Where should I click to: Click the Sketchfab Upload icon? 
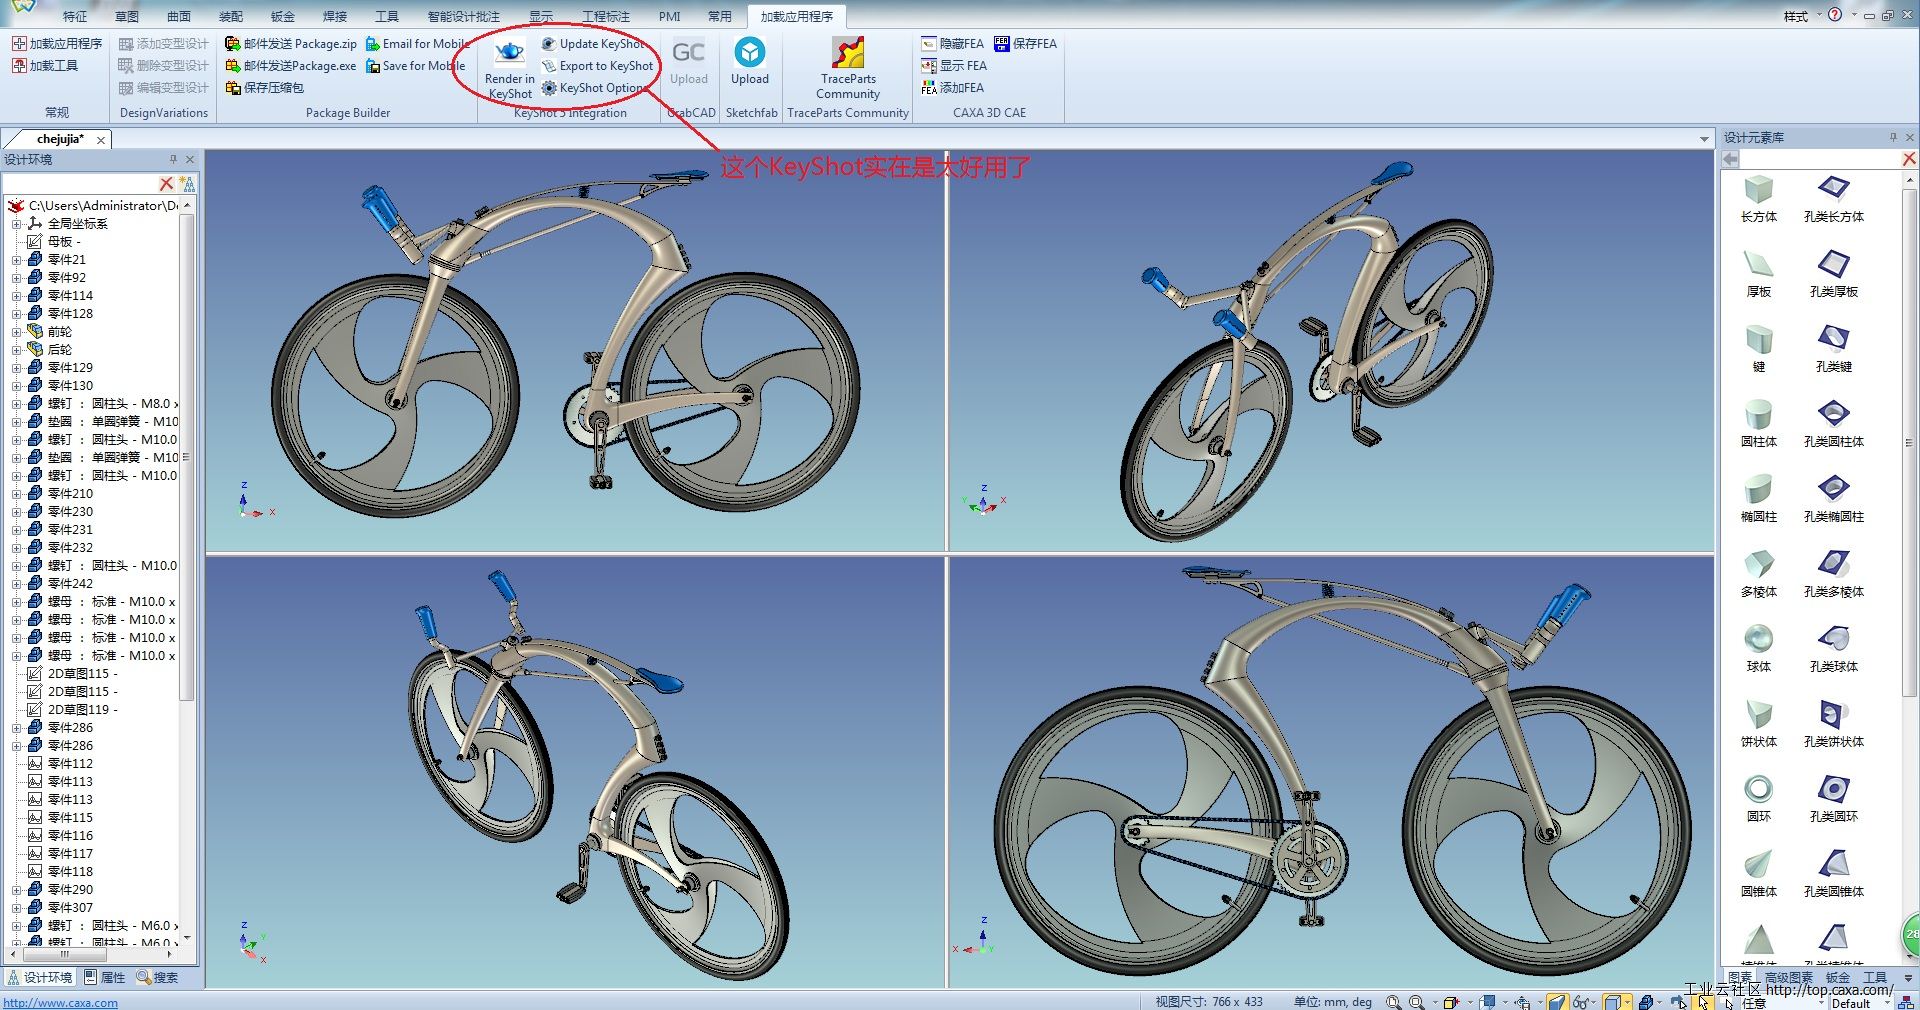pos(750,52)
